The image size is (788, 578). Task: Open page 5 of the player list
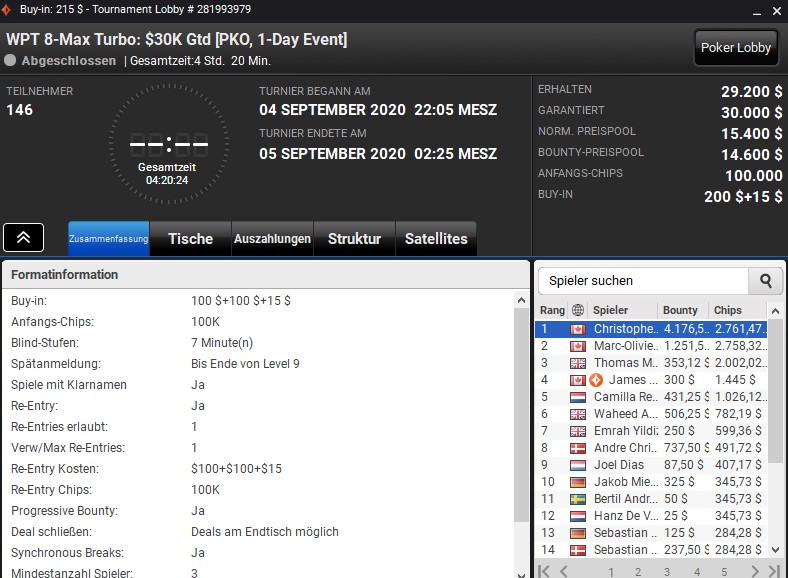pos(724,572)
